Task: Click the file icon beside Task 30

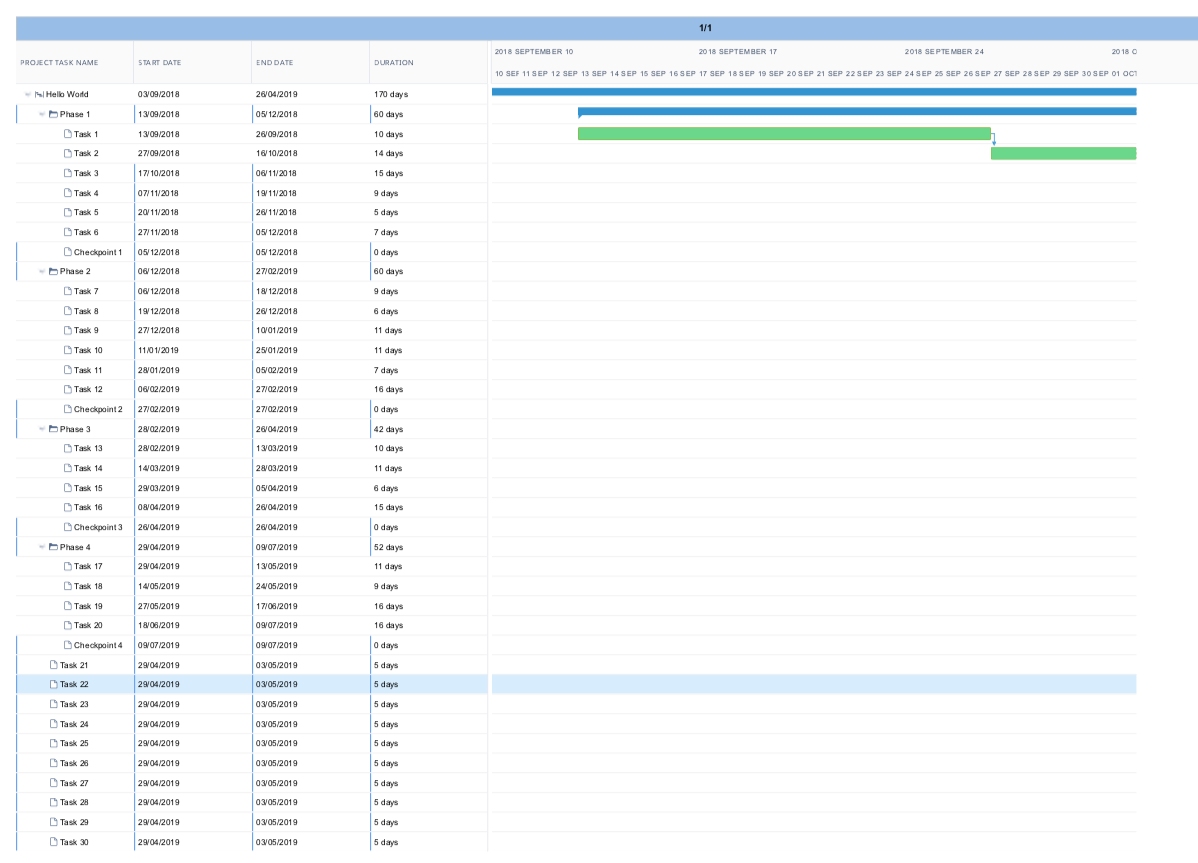Action: click(x=53, y=842)
